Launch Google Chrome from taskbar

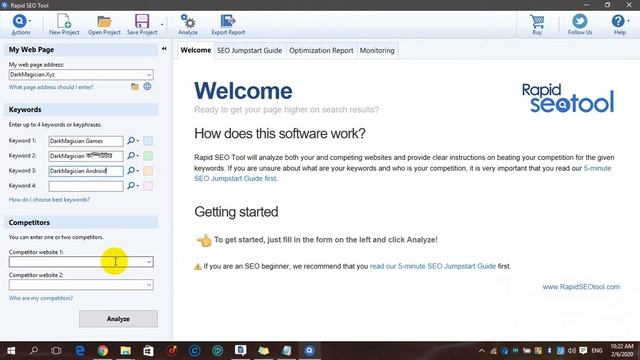103,351
